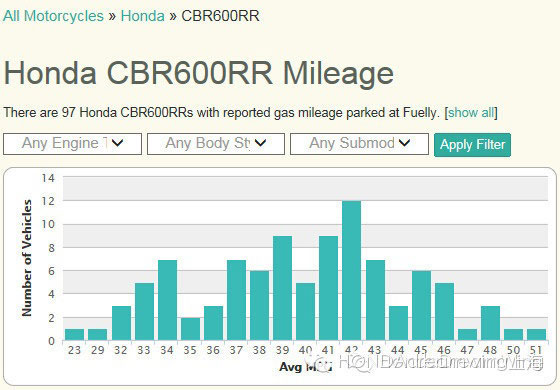Click the 23 MPG bar
Screen dimensions: 560x390
coord(75,334)
